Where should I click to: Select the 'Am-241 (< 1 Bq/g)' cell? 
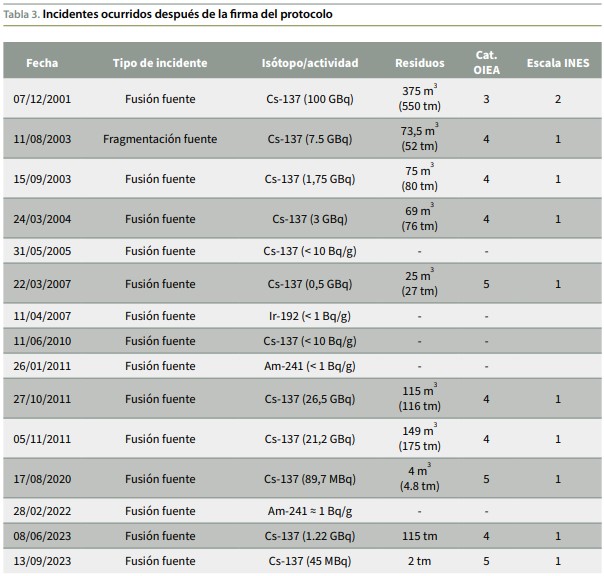point(309,366)
